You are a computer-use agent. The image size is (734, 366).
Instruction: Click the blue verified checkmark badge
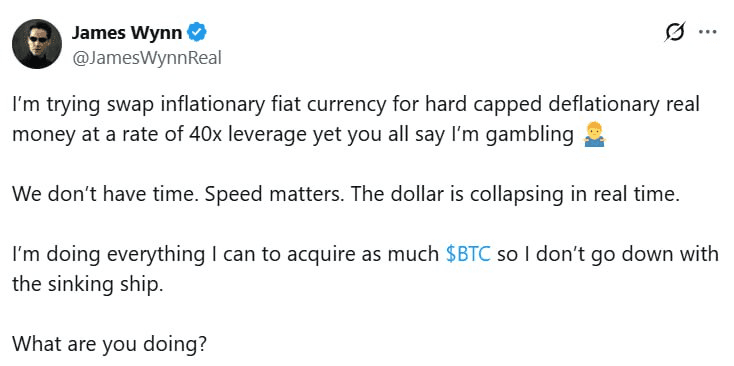pos(197,33)
